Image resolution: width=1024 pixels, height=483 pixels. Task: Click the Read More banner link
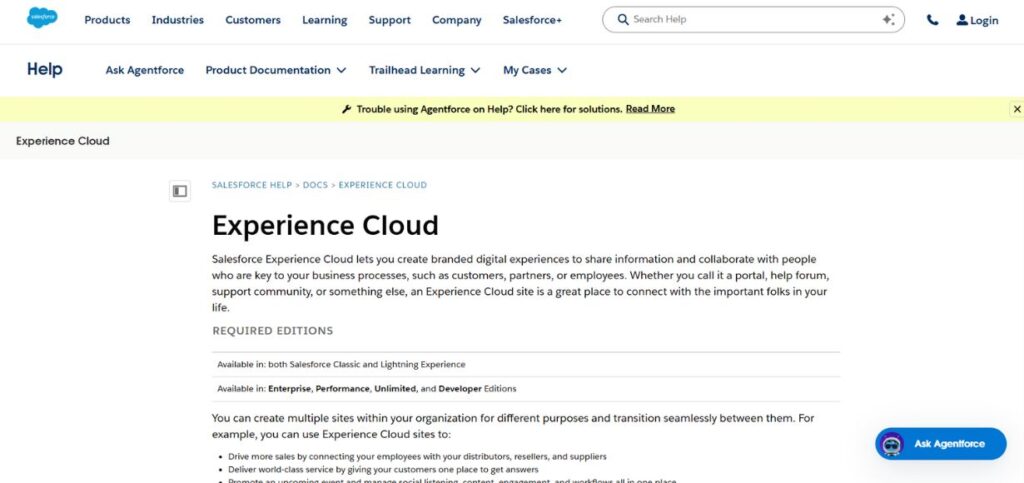[650, 109]
